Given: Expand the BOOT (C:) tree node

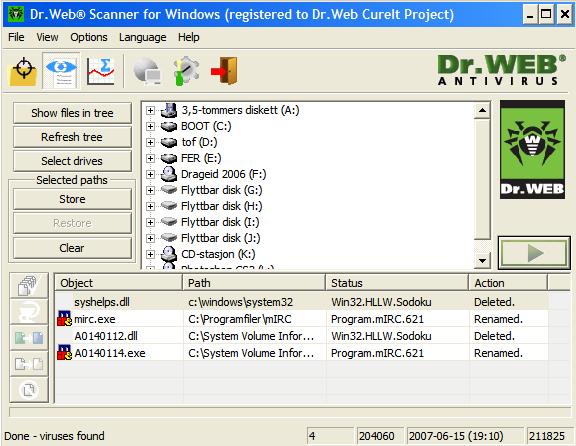Looking at the screenshot, I should pyautogui.click(x=150, y=126).
